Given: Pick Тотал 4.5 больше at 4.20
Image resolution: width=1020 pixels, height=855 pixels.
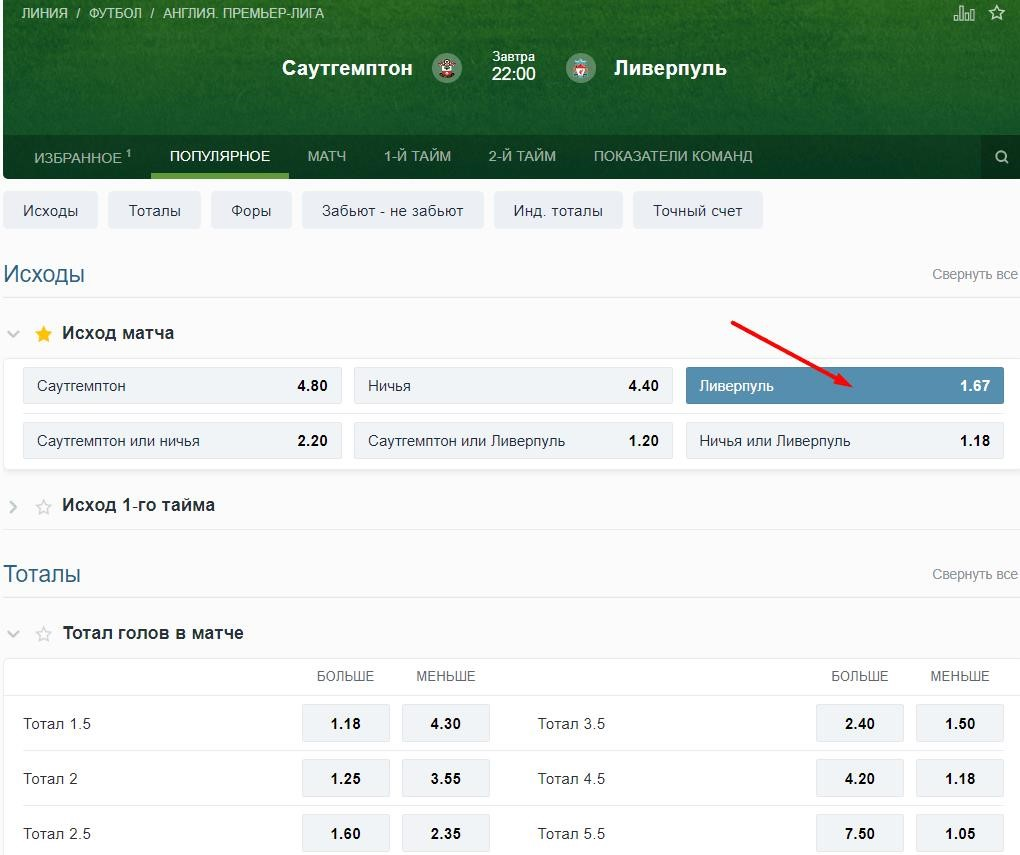Looking at the screenshot, I should 859,779.
